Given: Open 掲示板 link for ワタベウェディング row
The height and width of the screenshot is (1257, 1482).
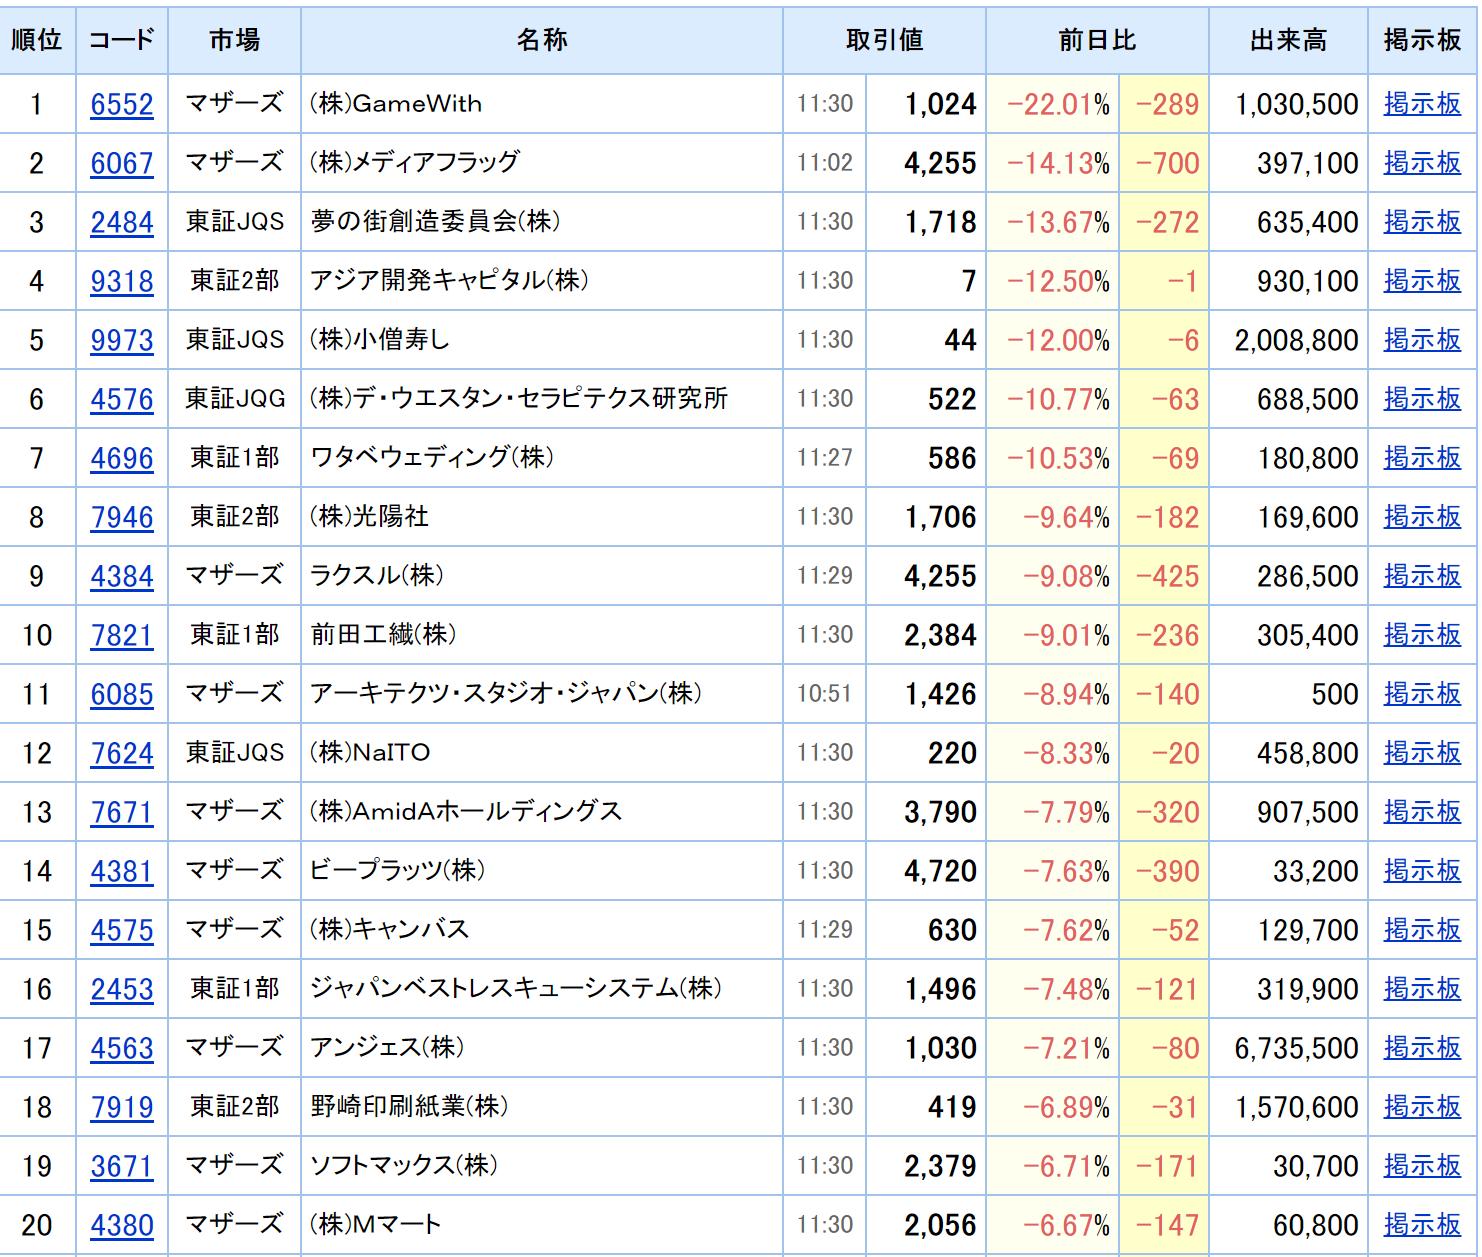Looking at the screenshot, I should (1422, 457).
